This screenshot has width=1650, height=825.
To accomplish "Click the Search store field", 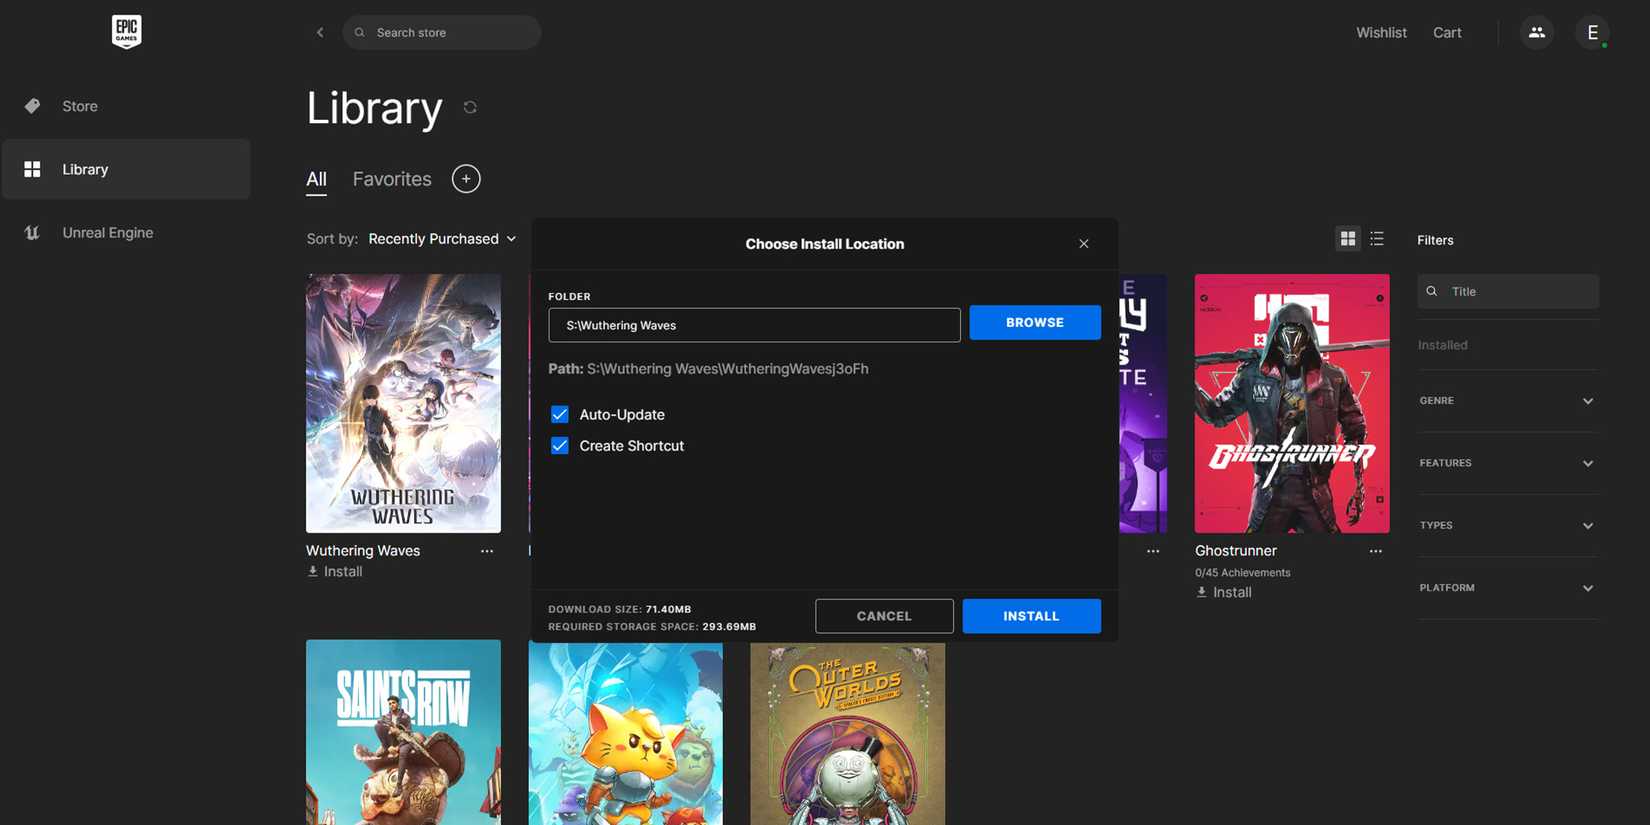I will [442, 32].
